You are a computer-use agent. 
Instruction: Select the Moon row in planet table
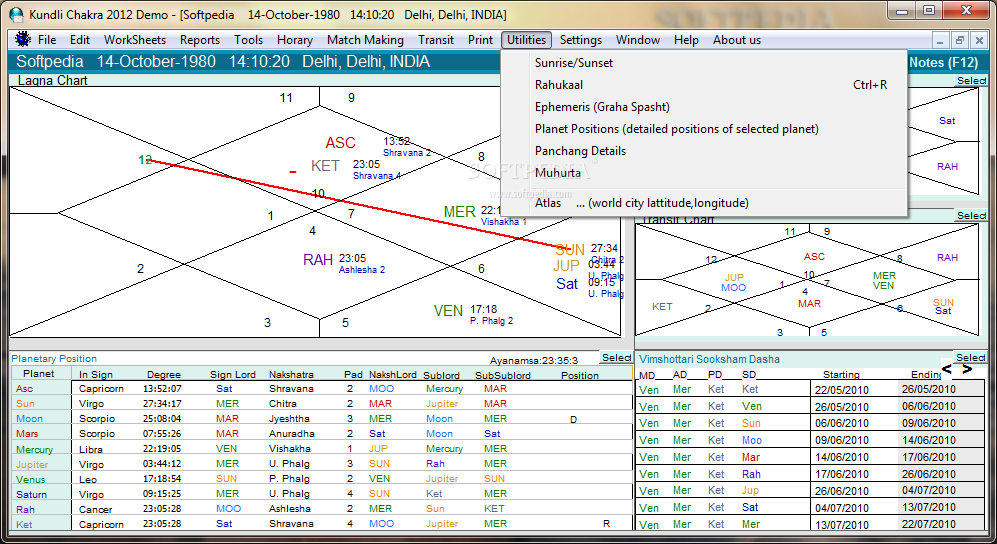click(322, 419)
